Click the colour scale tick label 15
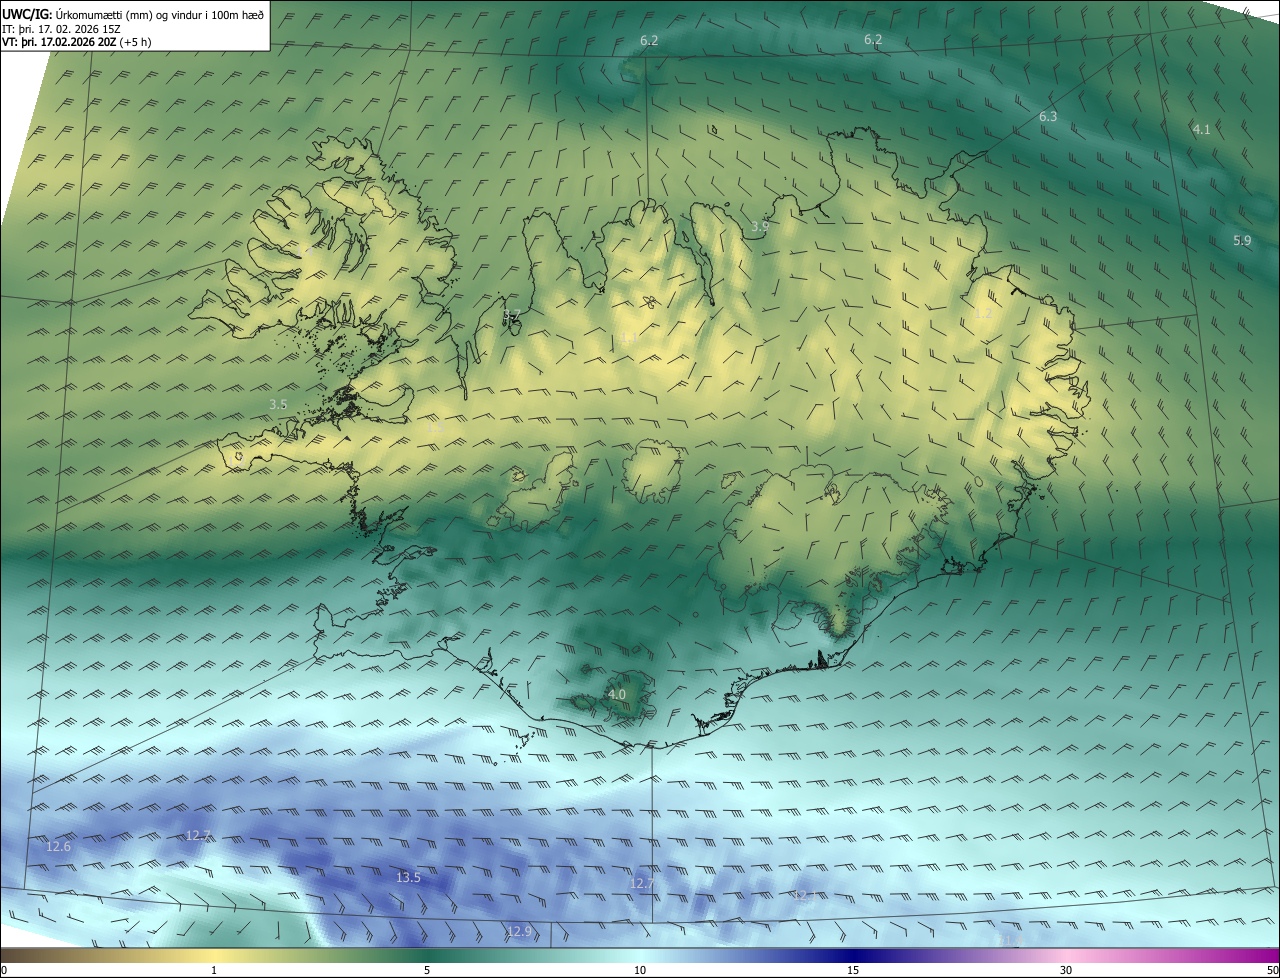This screenshot has height=978, width=1280. click(x=853, y=970)
